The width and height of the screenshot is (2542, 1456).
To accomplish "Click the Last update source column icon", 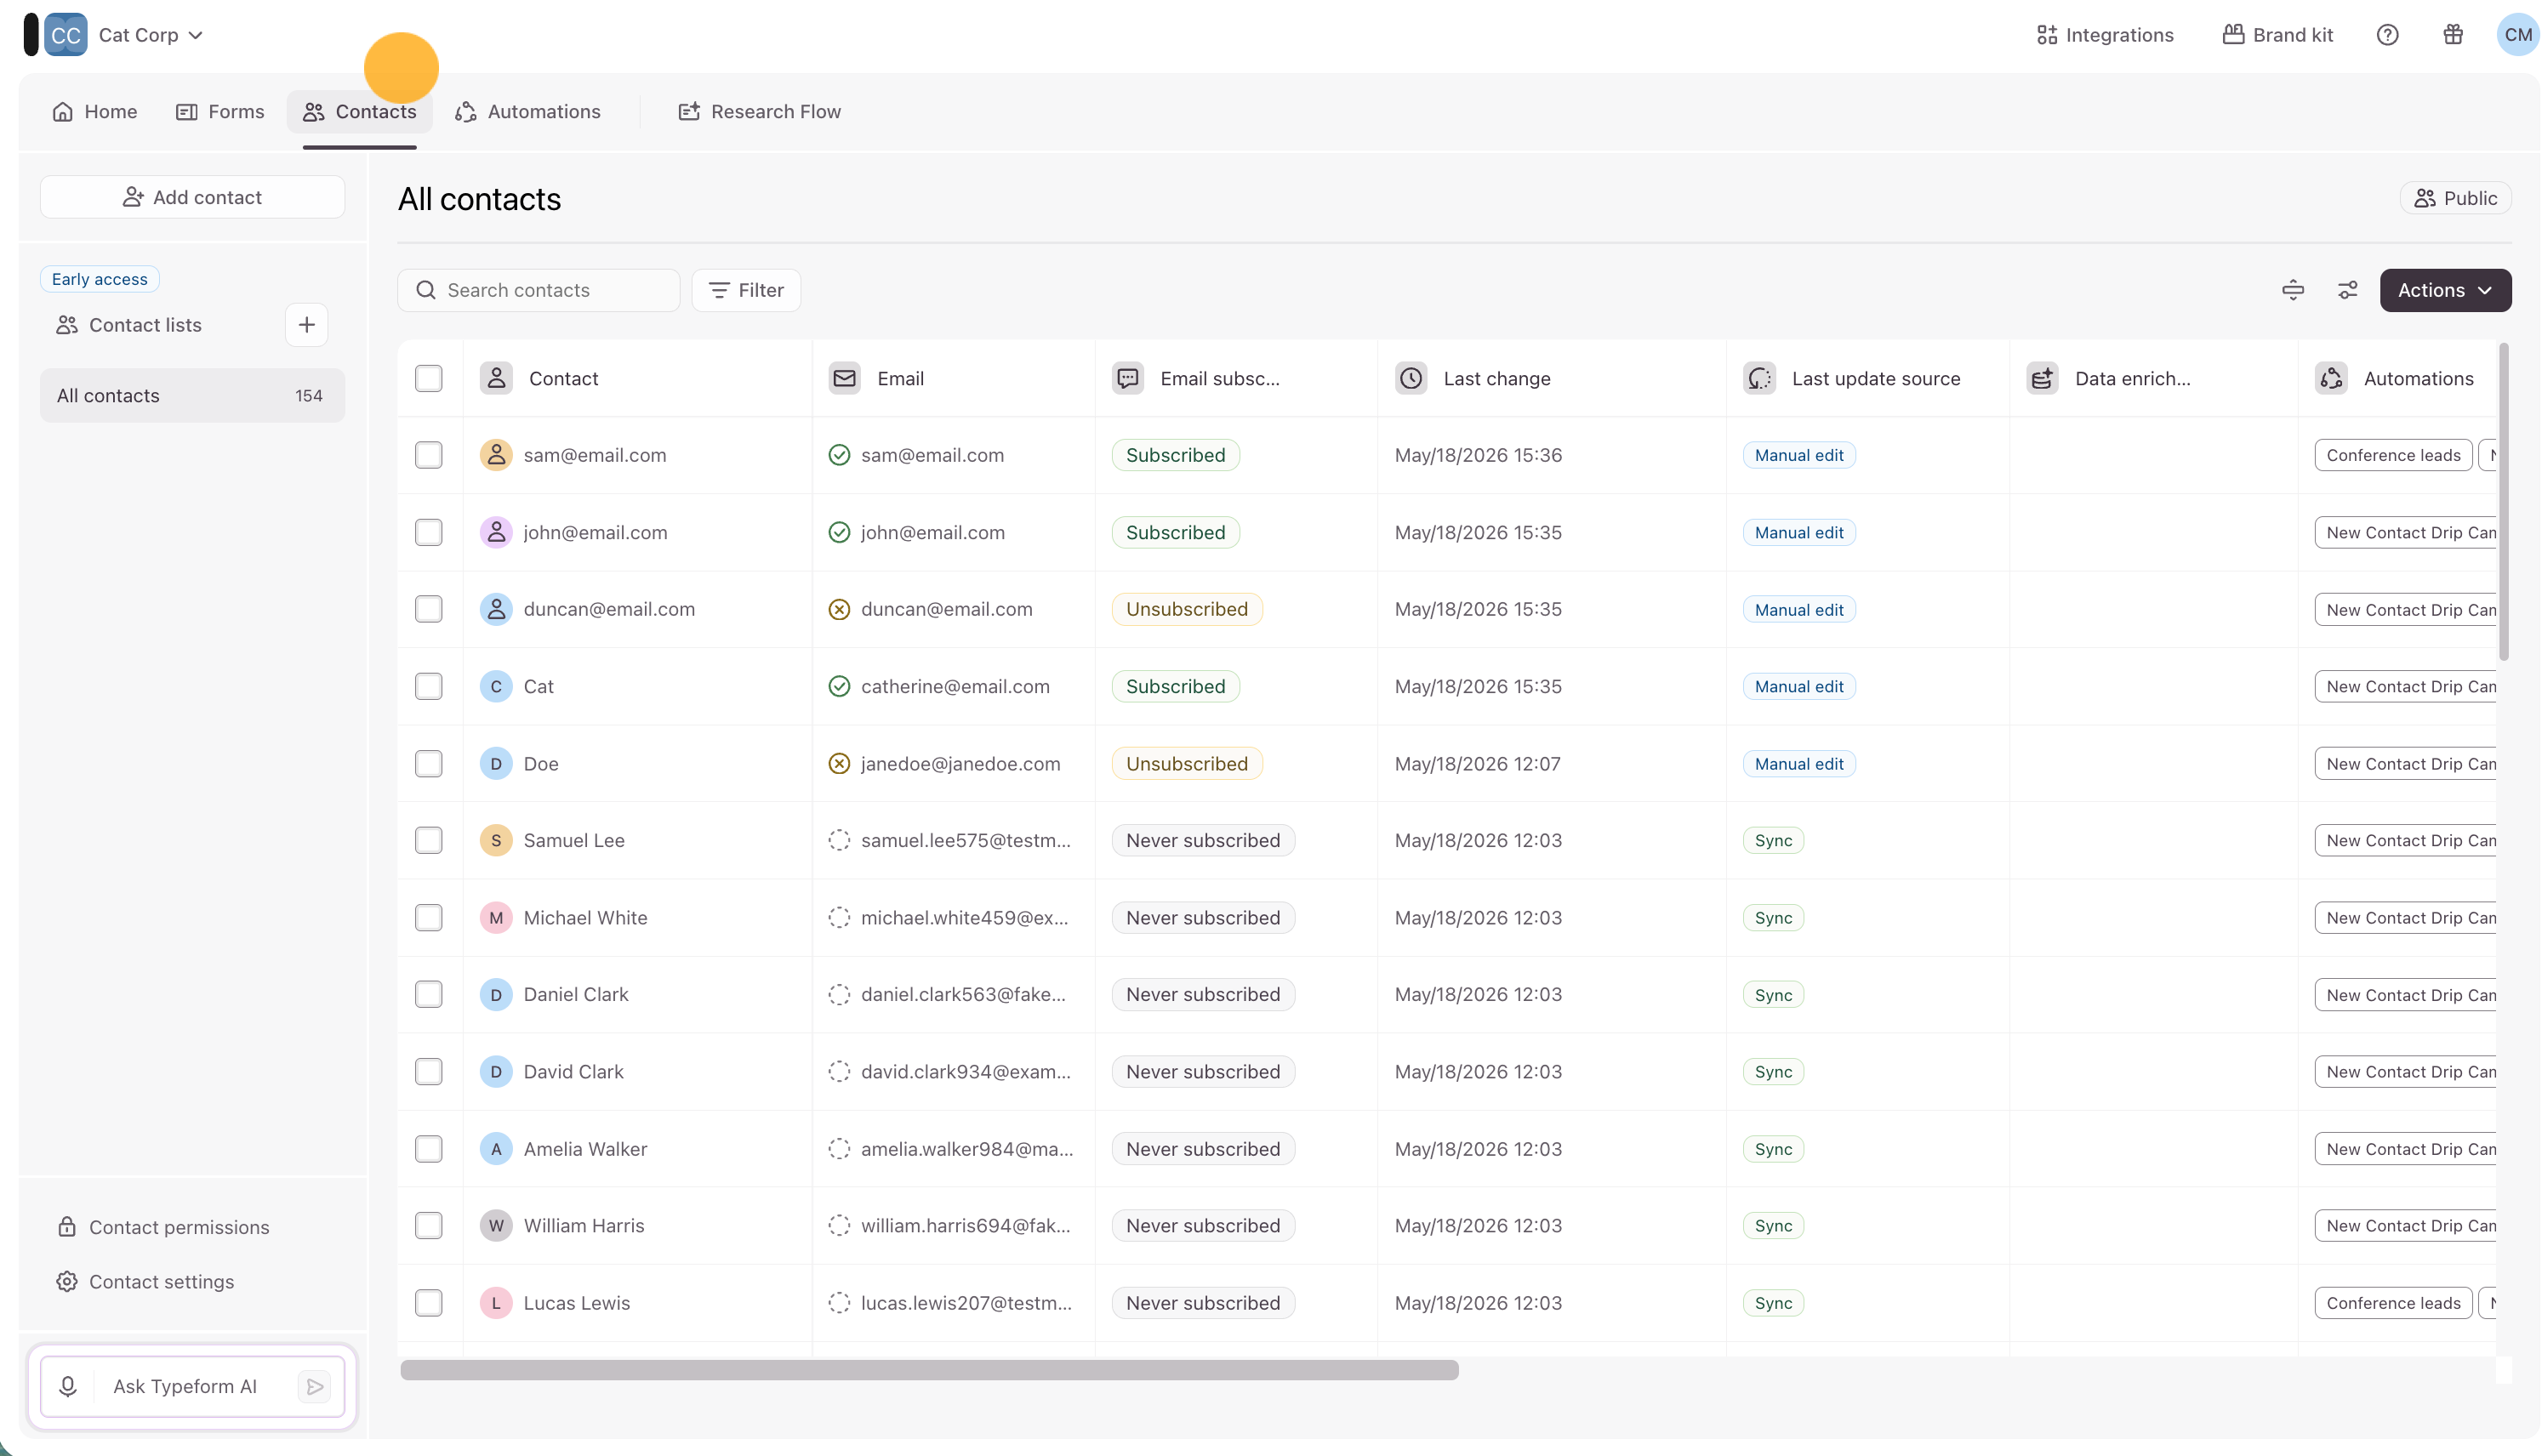I will tap(1759, 378).
